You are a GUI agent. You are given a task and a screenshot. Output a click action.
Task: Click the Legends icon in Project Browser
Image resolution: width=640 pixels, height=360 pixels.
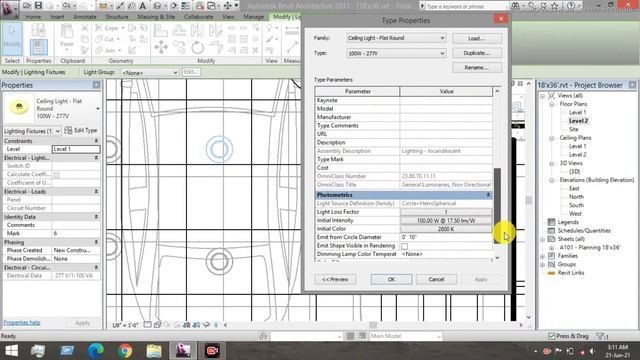tap(551, 222)
